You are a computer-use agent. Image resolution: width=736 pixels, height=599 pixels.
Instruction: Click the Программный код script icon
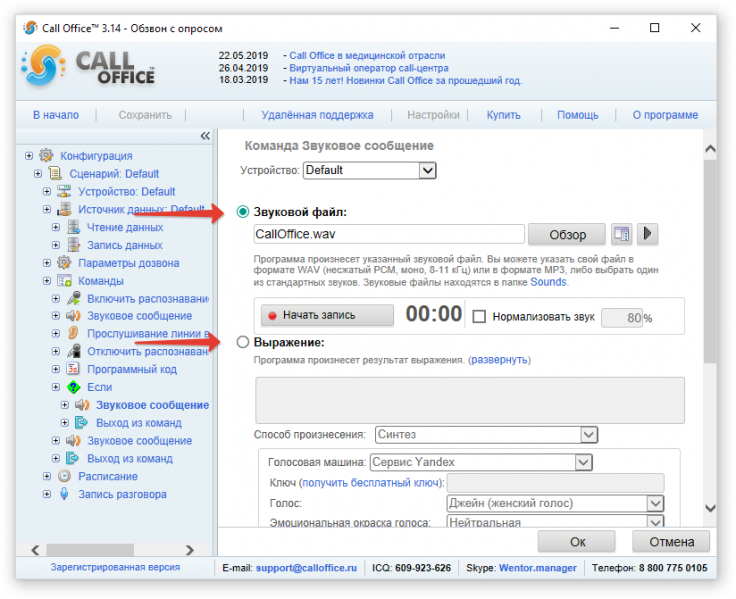pyautogui.click(x=73, y=369)
